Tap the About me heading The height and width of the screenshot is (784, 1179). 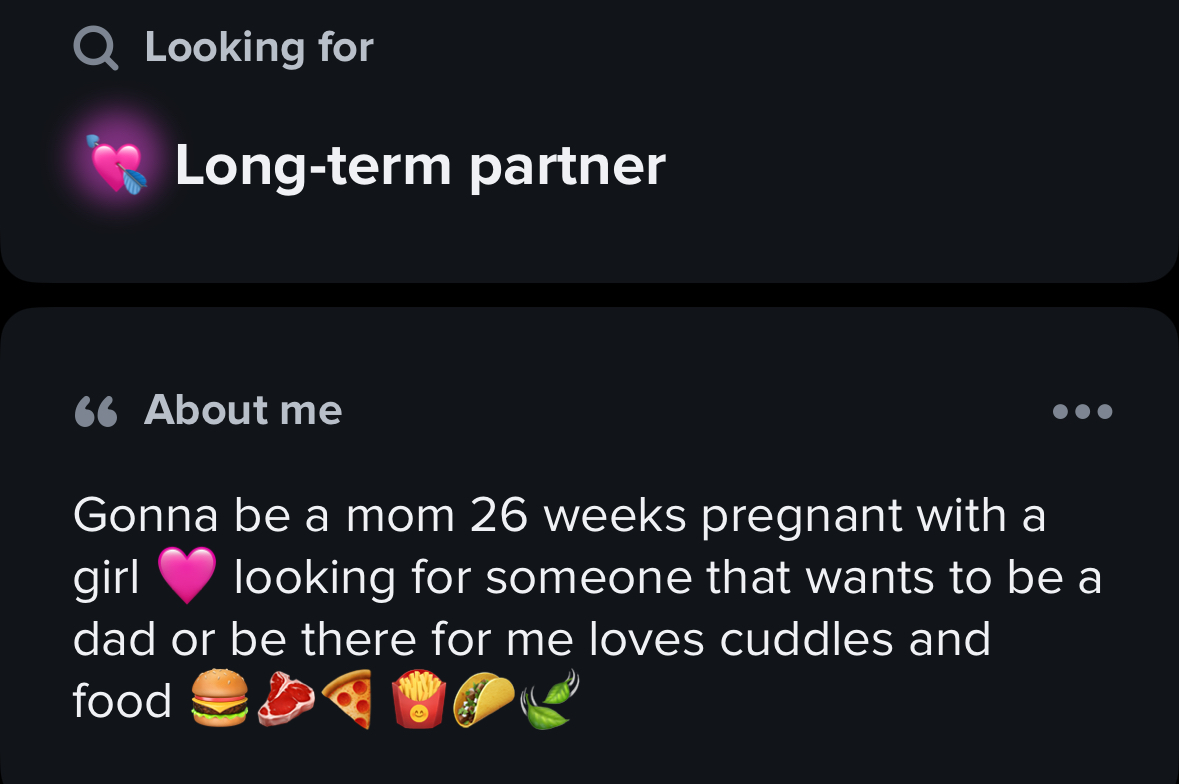pyautogui.click(x=243, y=410)
